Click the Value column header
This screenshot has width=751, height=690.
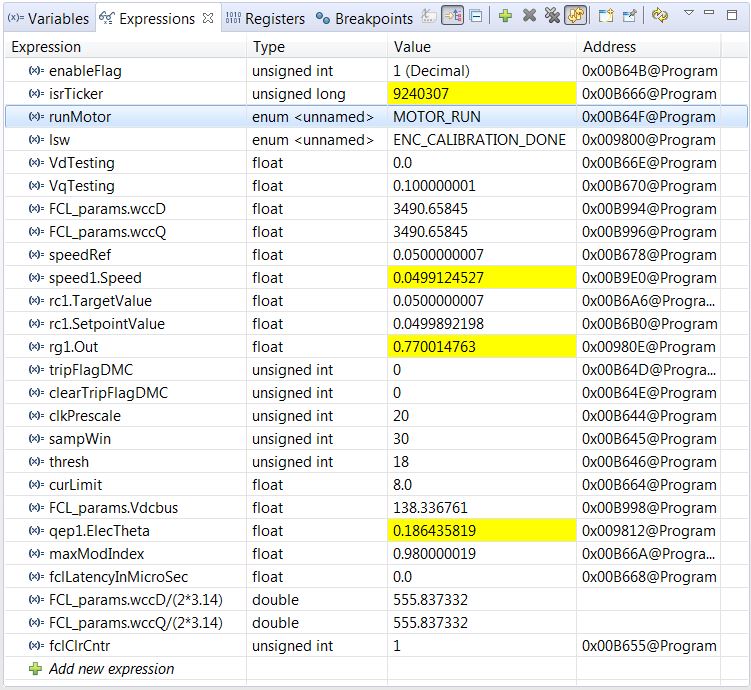pos(413,47)
